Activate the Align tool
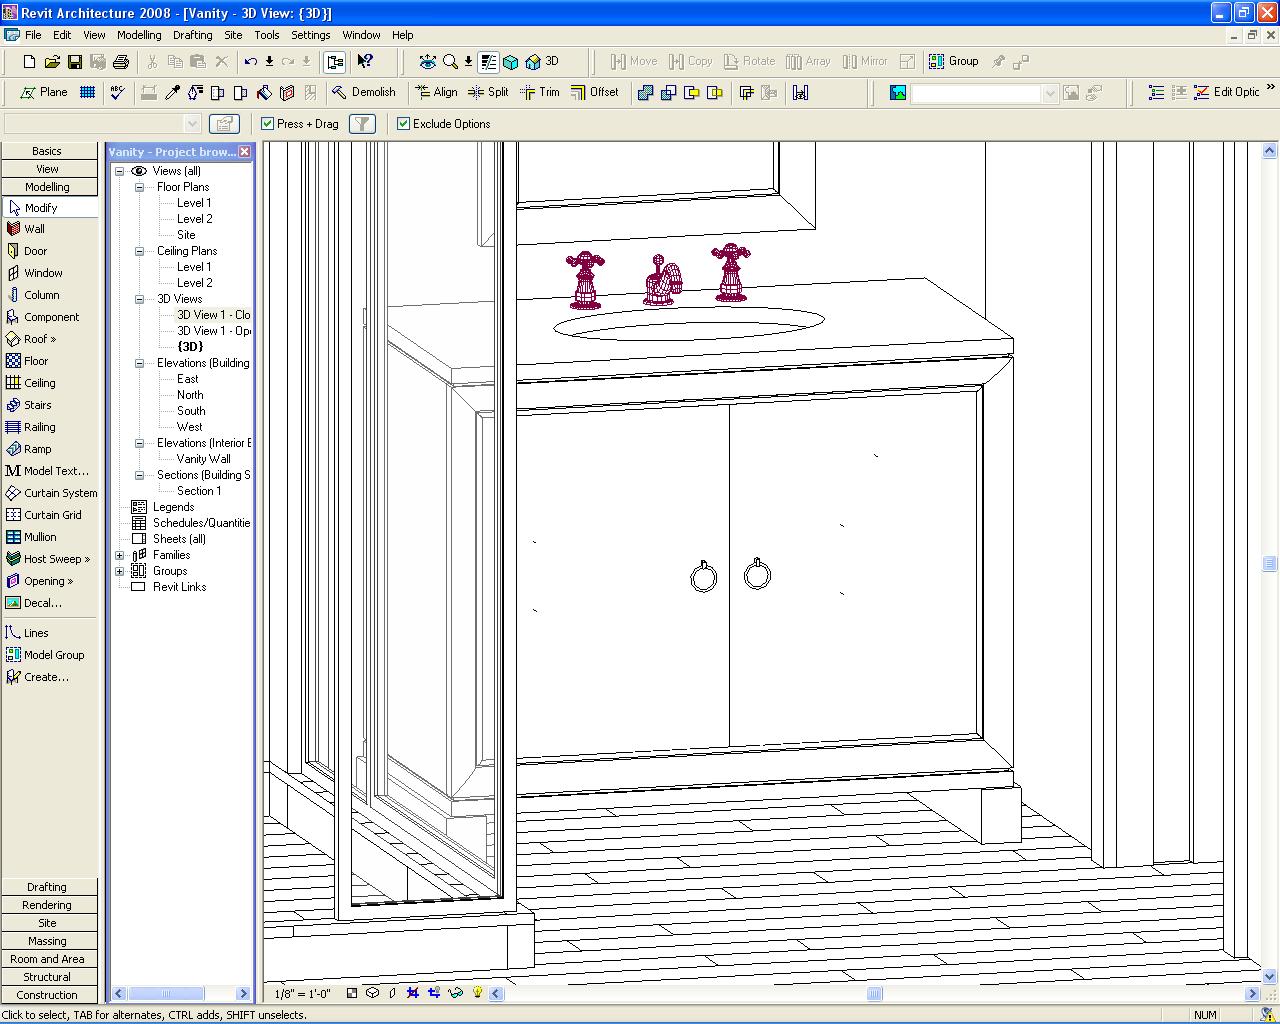This screenshot has width=1280, height=1024. click(x=436, y=92)
